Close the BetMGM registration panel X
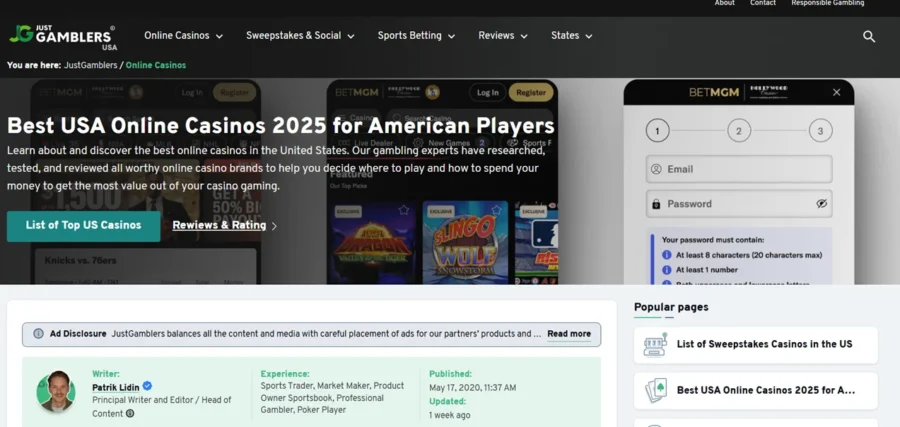Screen dimensions: 900x427 click(x=836, y=92)
